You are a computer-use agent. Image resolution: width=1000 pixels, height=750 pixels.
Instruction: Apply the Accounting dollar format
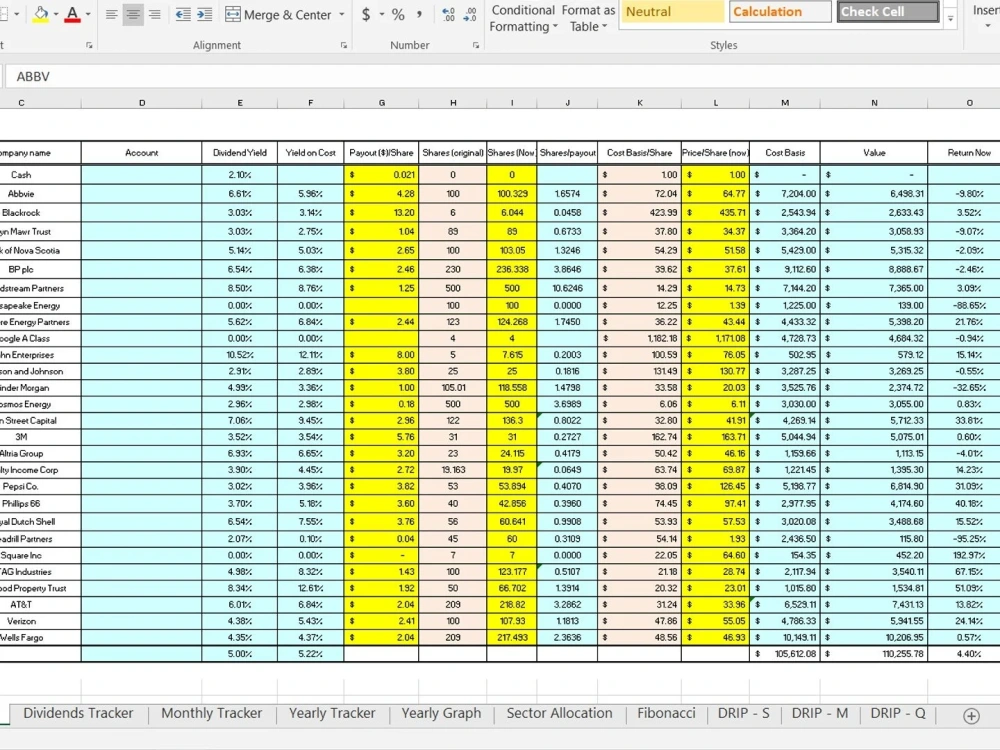366,14
